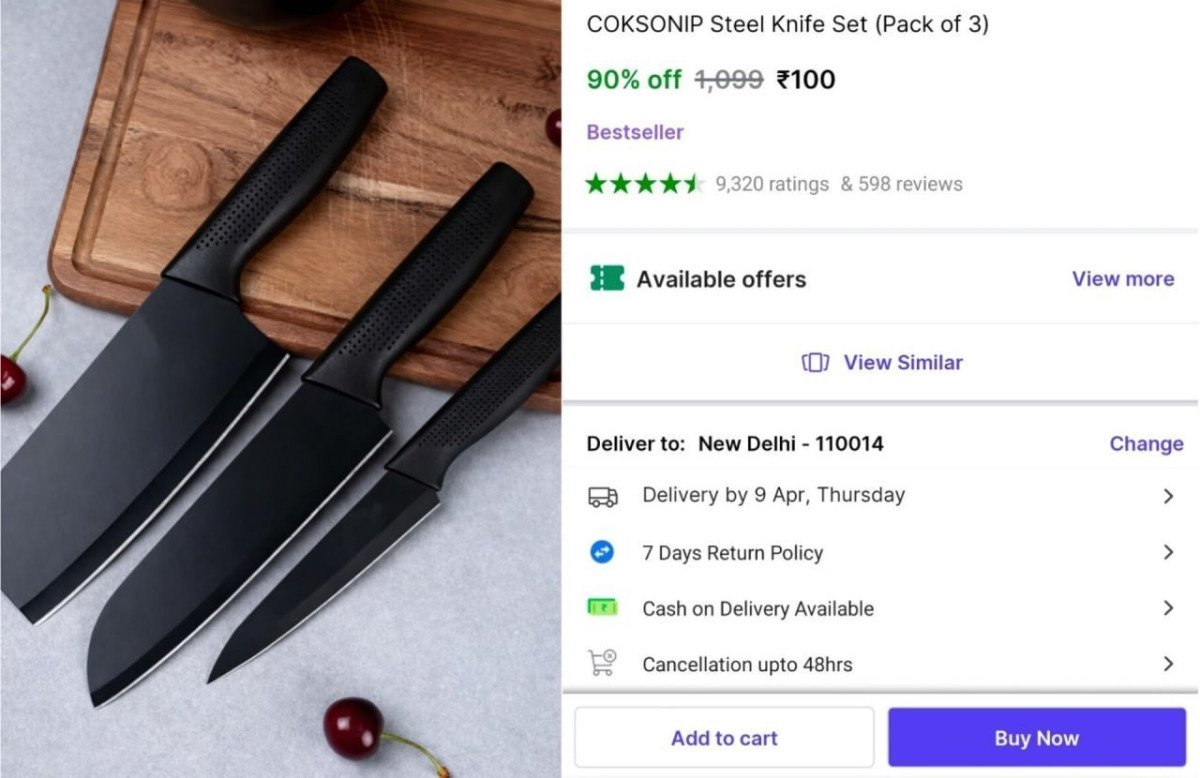Click the cancellation cart icon

point(602,663)
